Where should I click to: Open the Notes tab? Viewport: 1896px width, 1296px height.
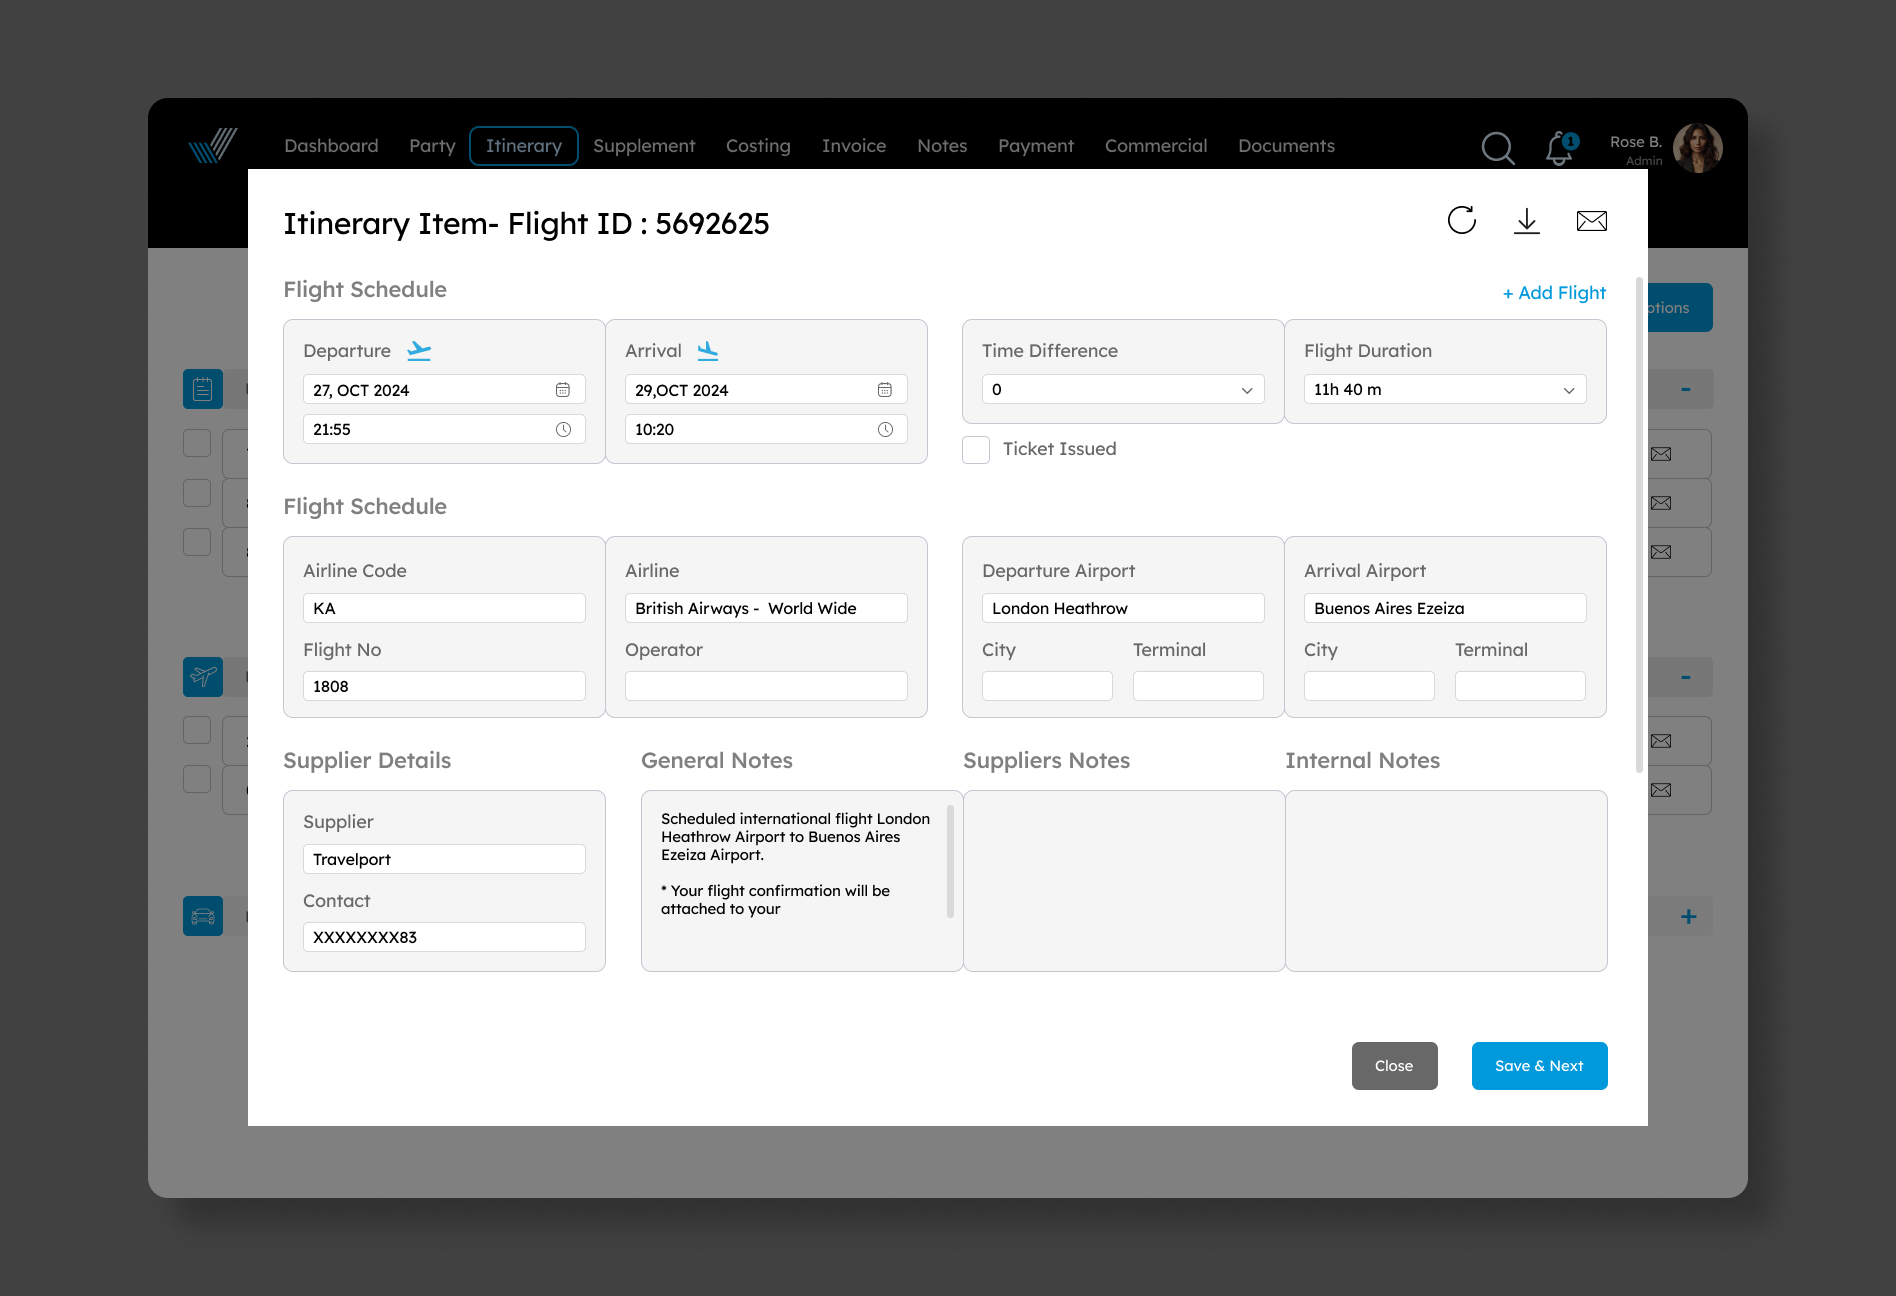(x=942, y=146)
